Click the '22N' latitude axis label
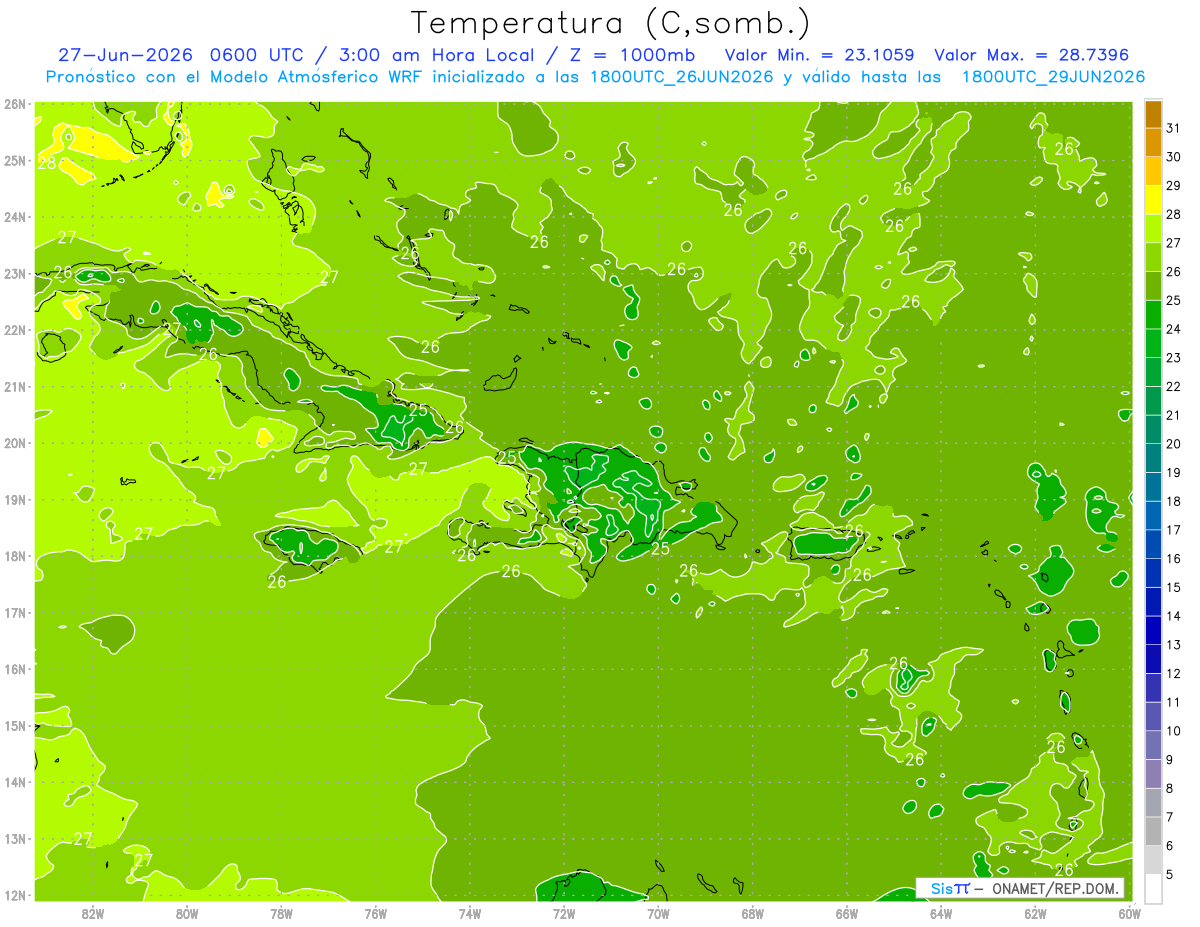The width and height of the screenshot is (1200, 927). (15, 330)
